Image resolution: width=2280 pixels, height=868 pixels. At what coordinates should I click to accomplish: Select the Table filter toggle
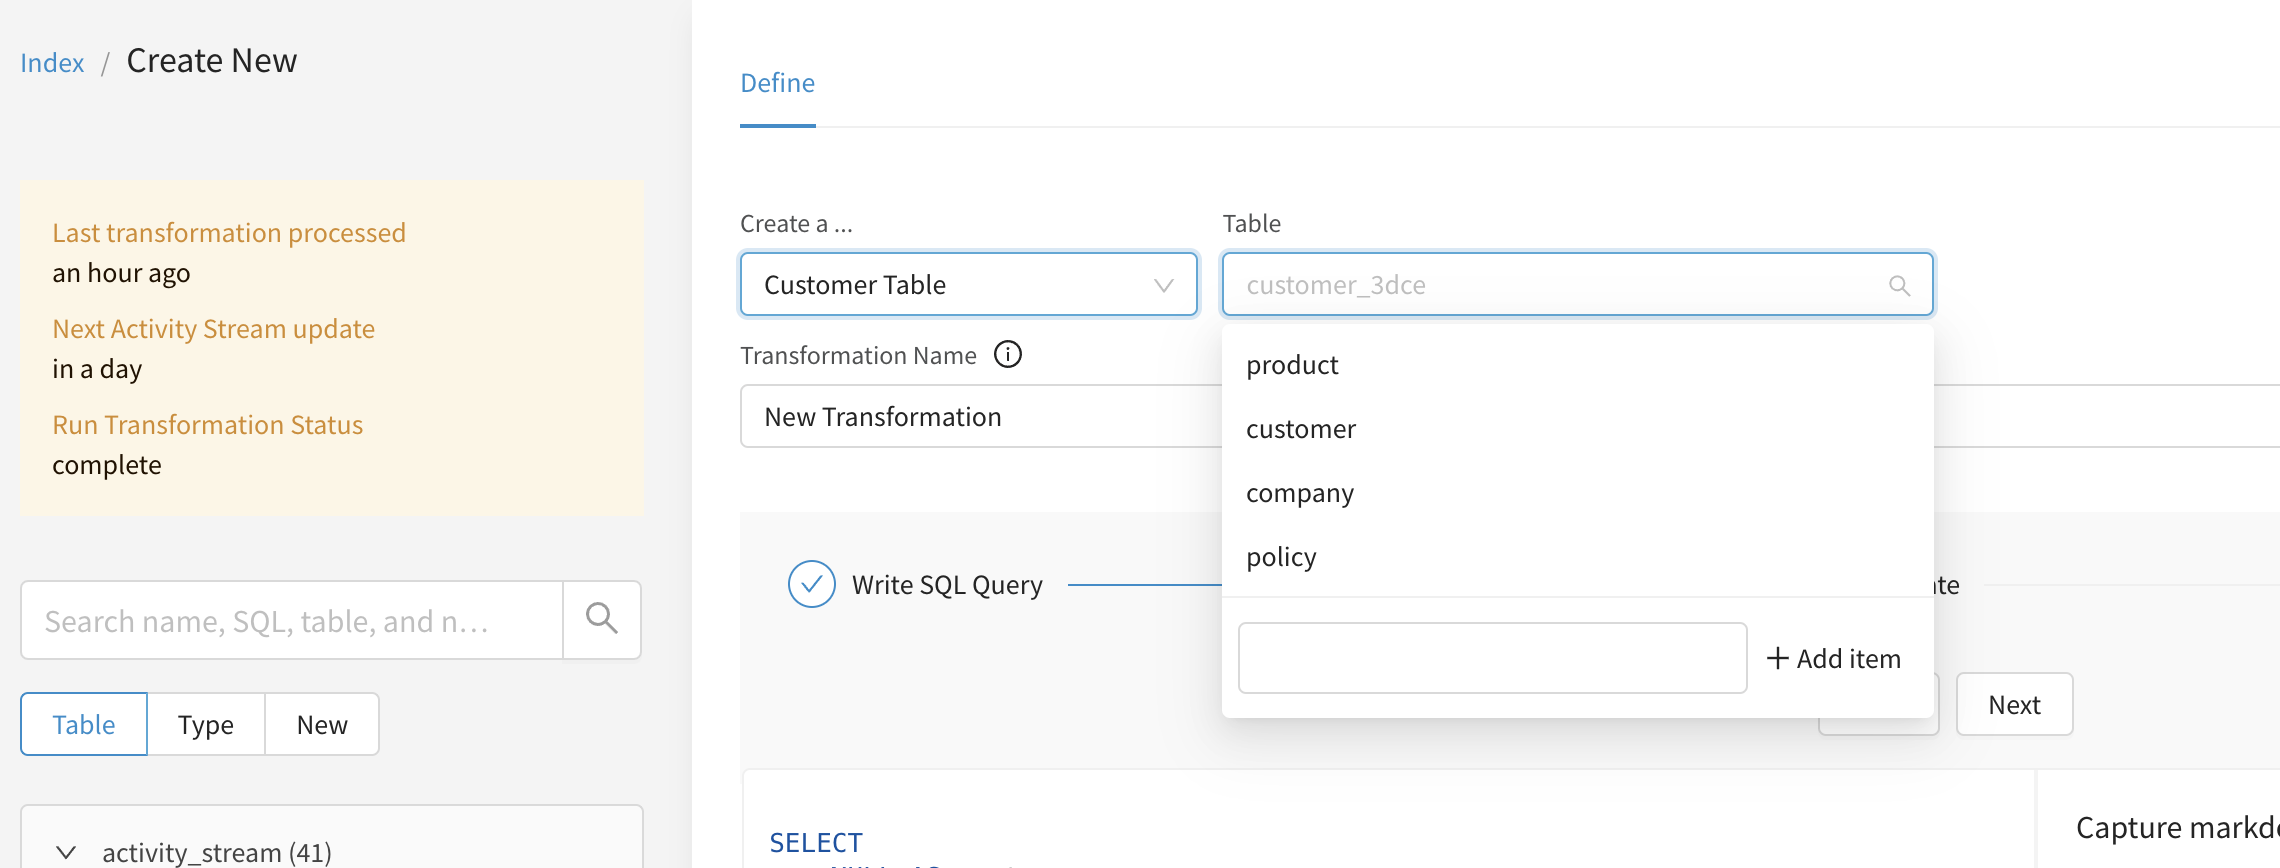tap(84, 724)
